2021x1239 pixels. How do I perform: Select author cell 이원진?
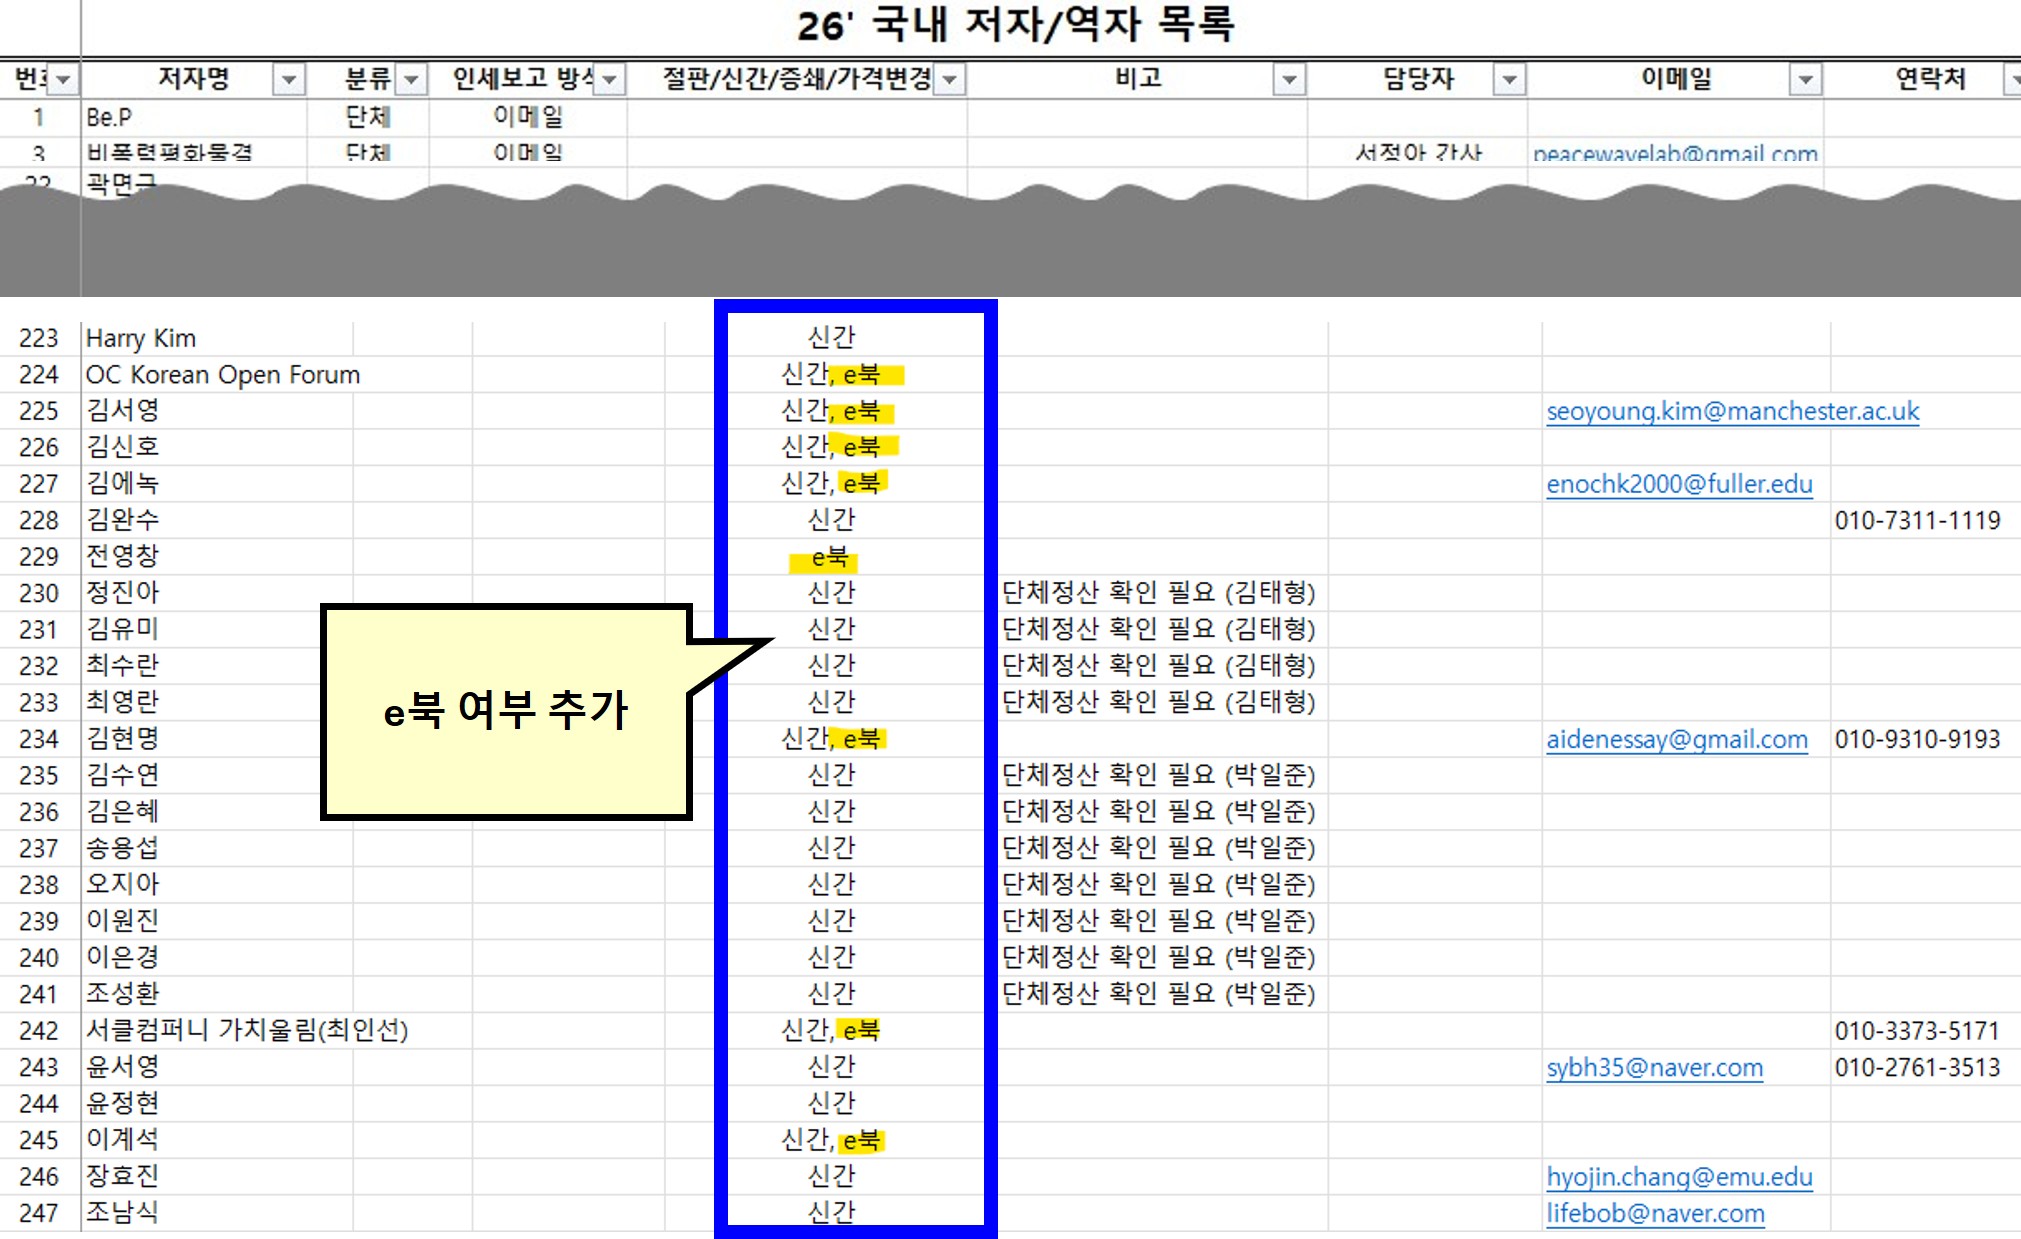[x=217, y=921]
